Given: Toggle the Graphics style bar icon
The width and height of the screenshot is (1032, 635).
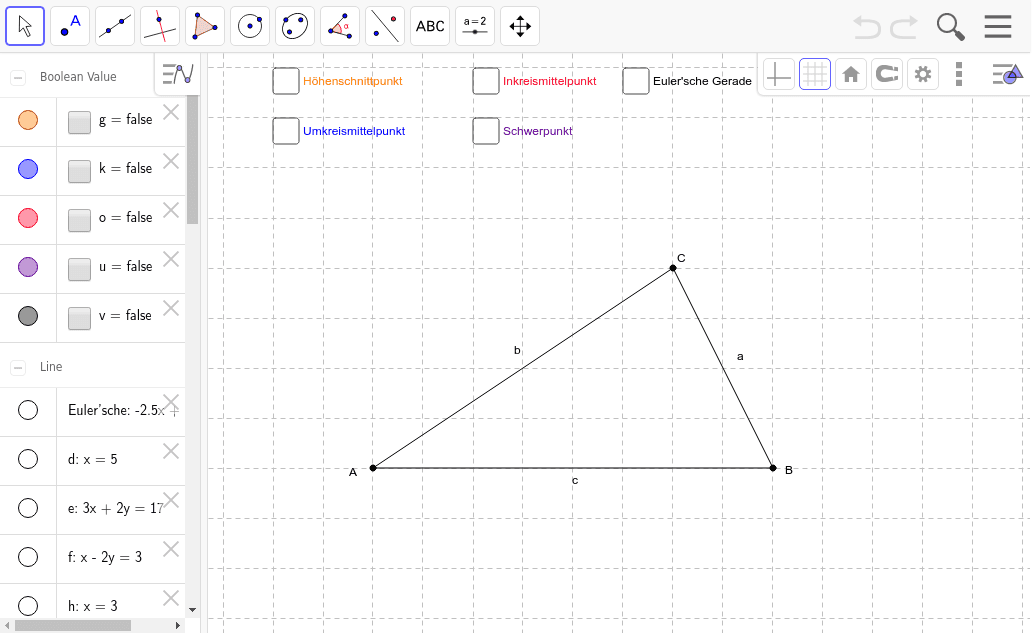Looking at the screenshot, I should coord(1007,74).
